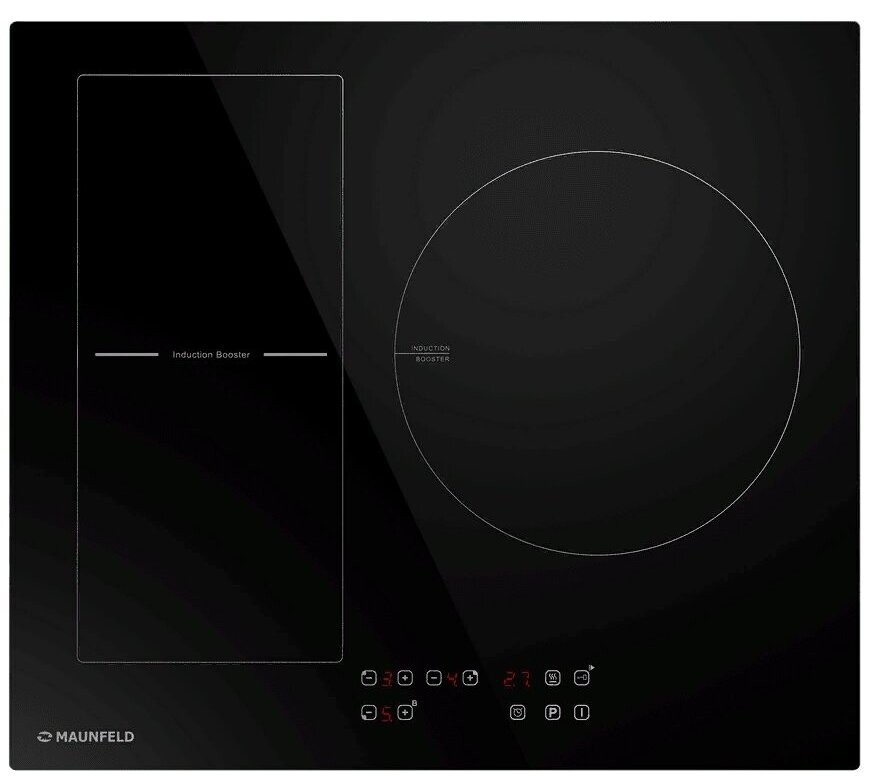The image size is (872, 784).
Task: Toggle the main power on/off button
Action: [582, 713]
